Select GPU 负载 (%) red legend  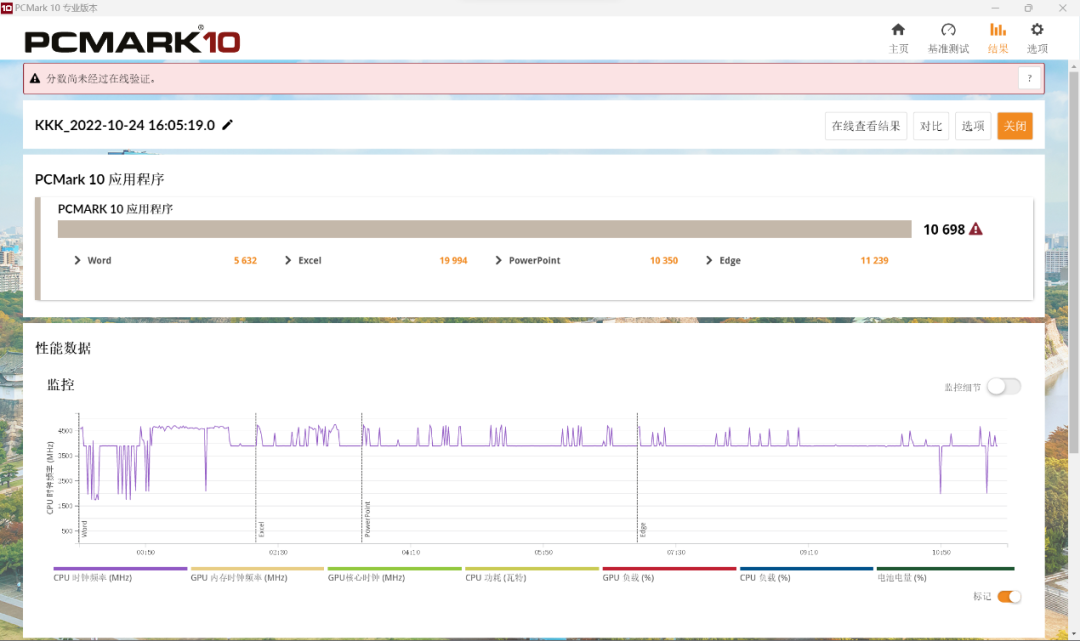click(x=669, y=574)
